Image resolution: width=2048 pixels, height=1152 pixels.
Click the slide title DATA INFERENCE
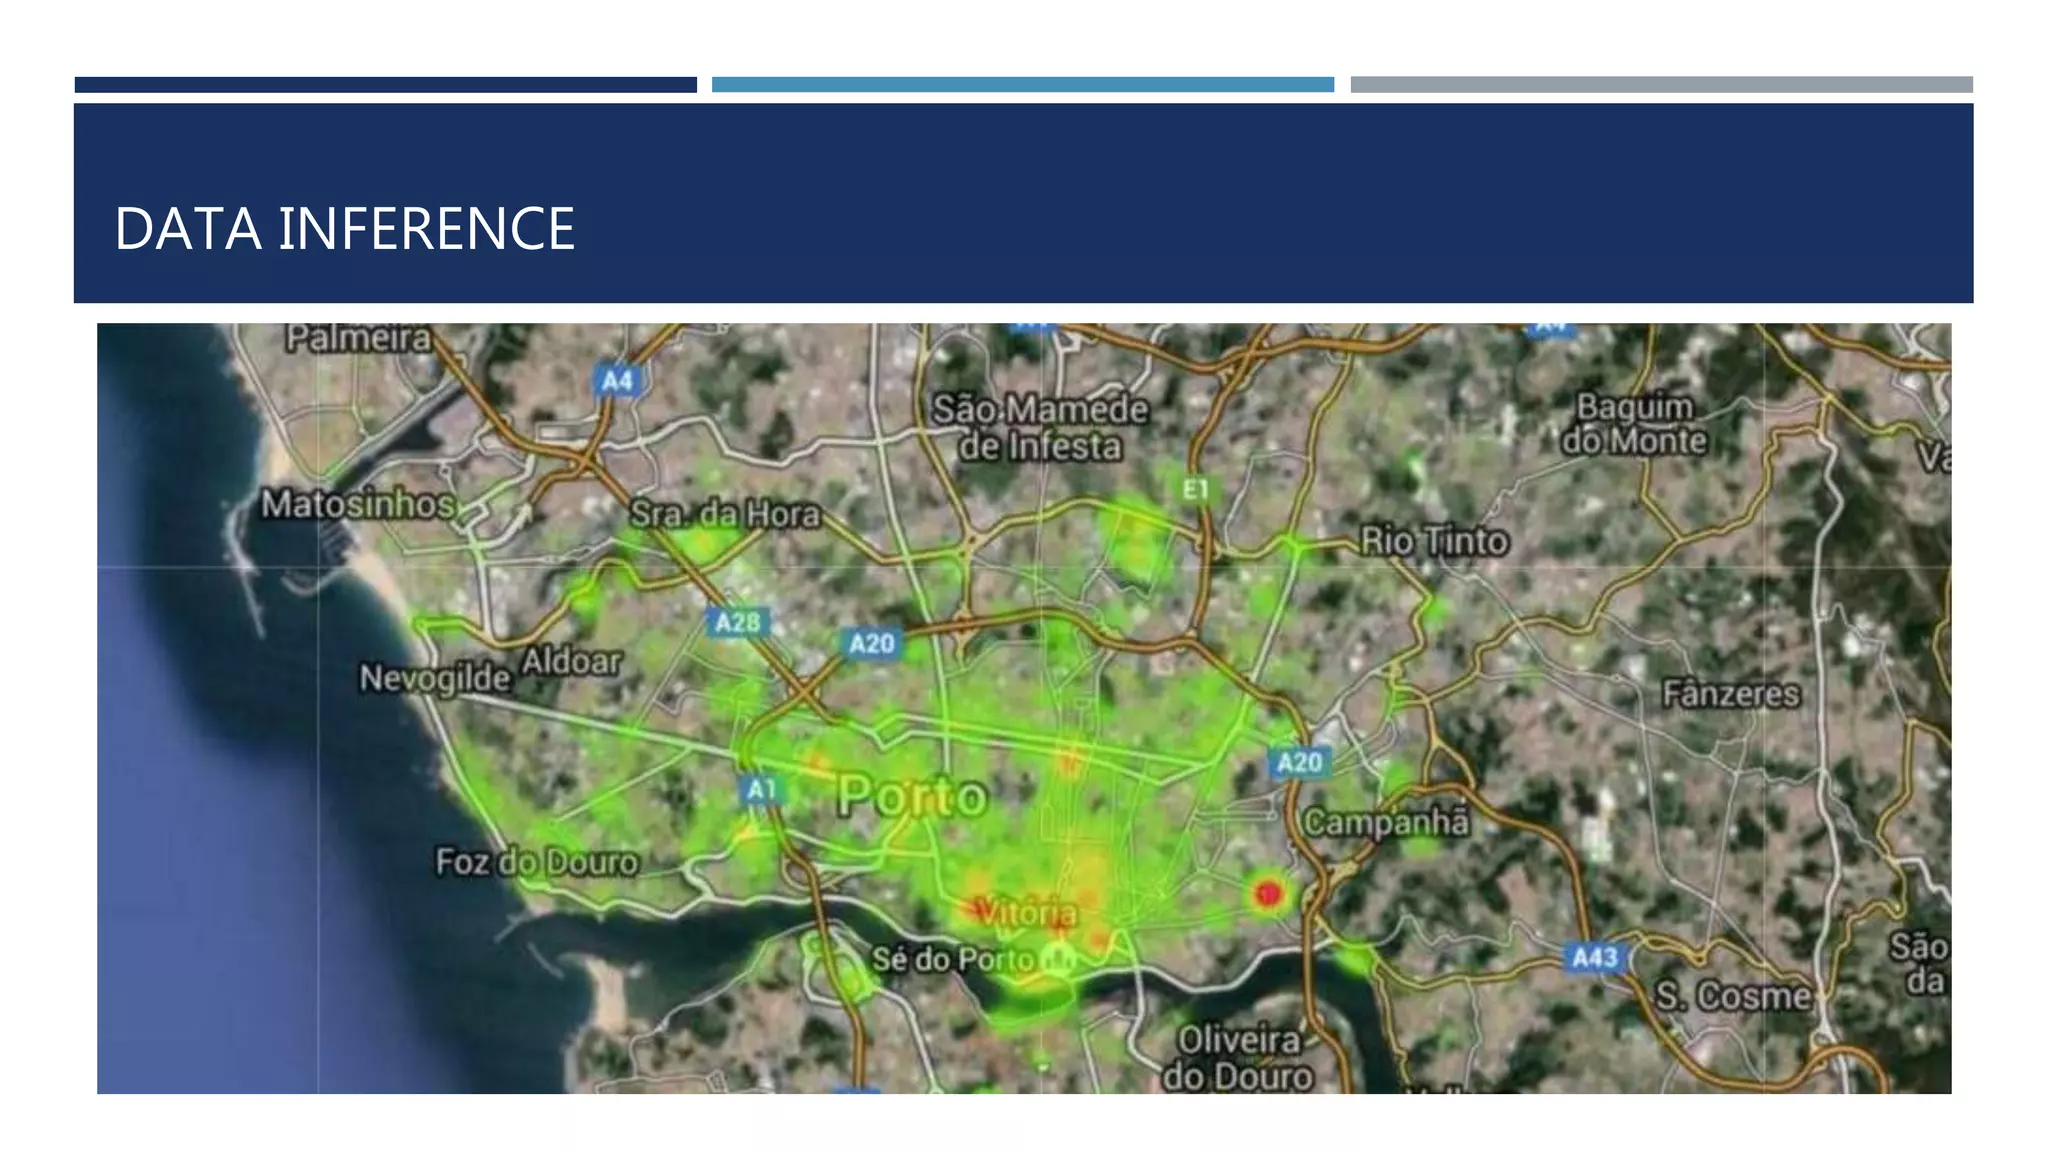point(345,229)
